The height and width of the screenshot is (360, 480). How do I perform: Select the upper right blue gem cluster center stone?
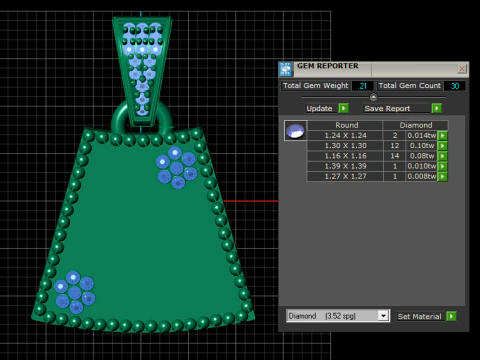177,168
